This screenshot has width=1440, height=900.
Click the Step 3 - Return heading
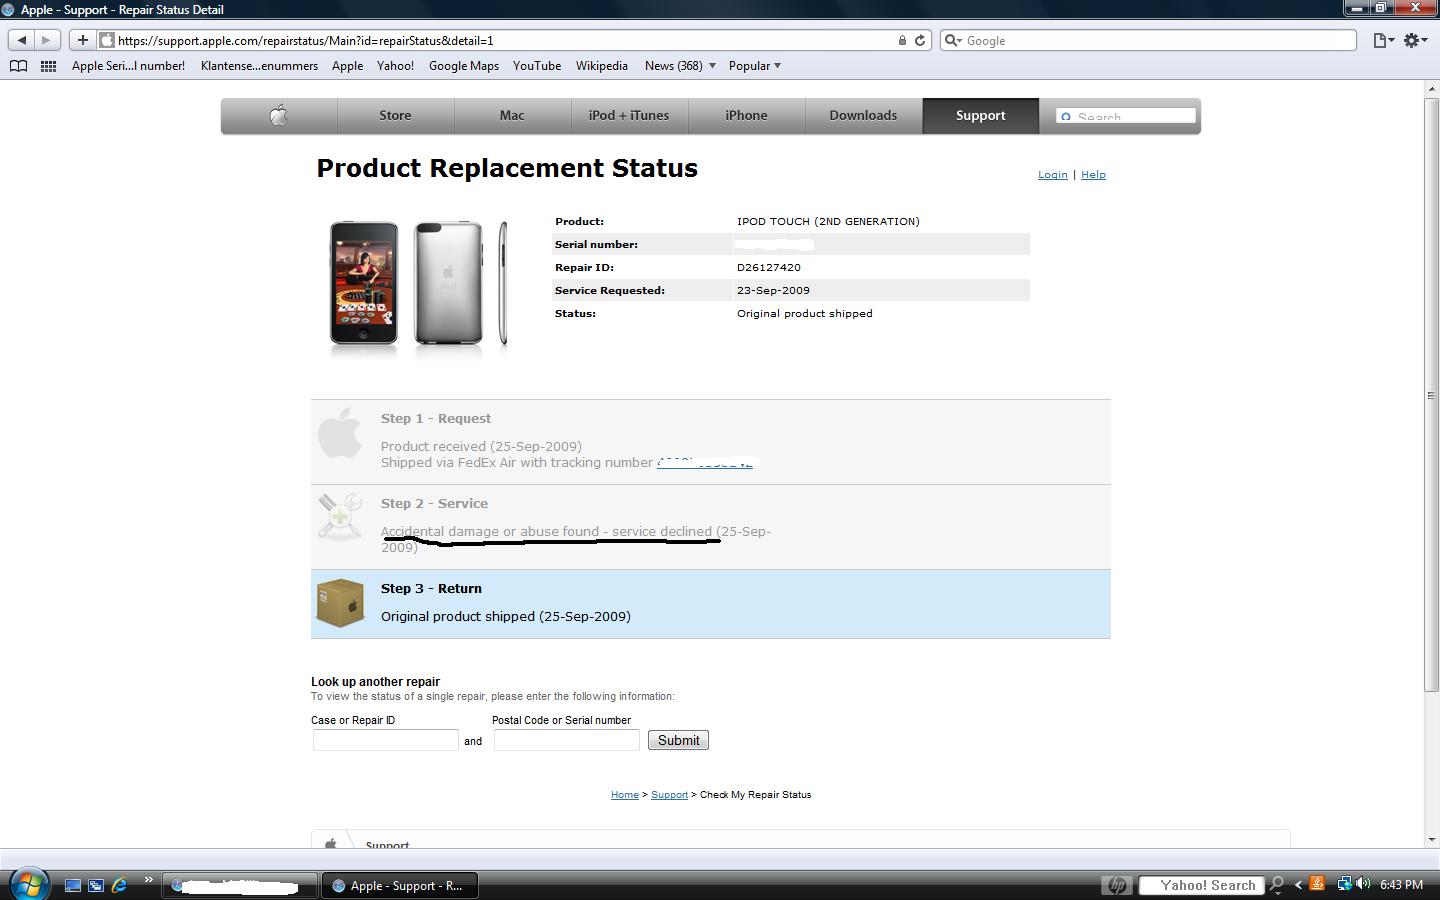(431, 588)
